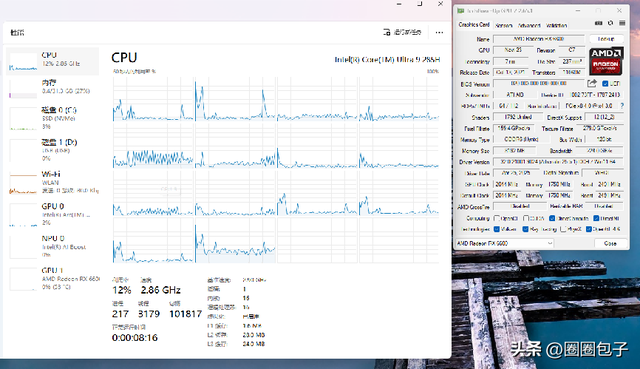Switch to the Sensors tab in GPU-Z

point(504,25)
